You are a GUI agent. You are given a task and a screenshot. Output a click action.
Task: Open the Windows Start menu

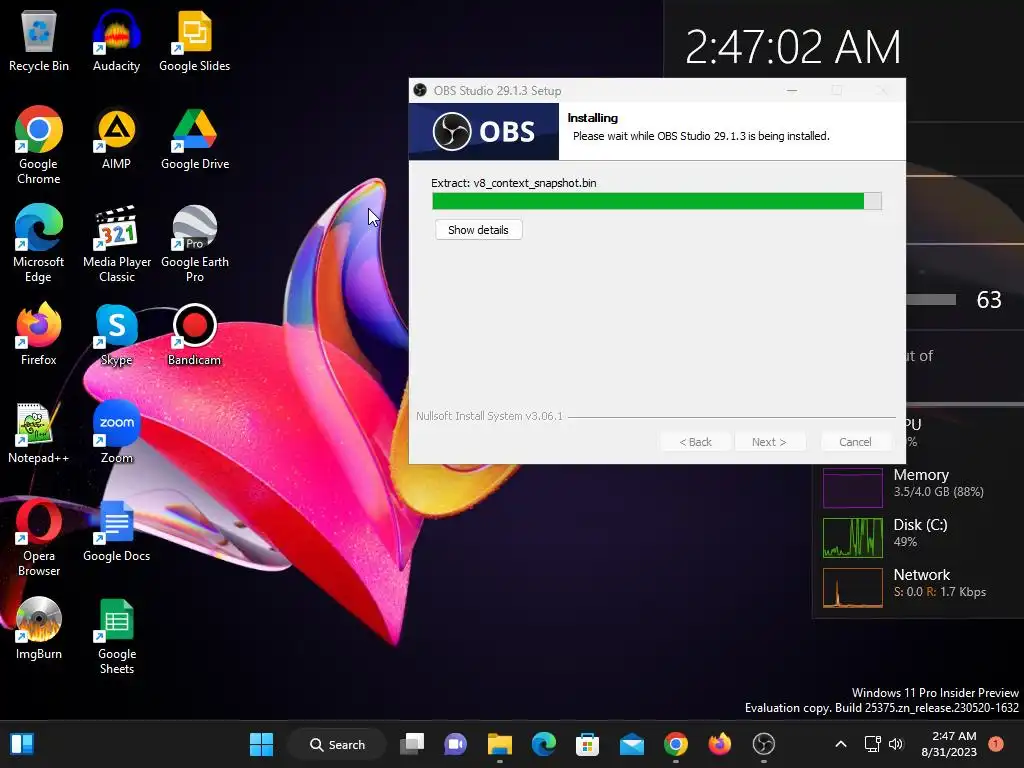click(x=261, y=744)
